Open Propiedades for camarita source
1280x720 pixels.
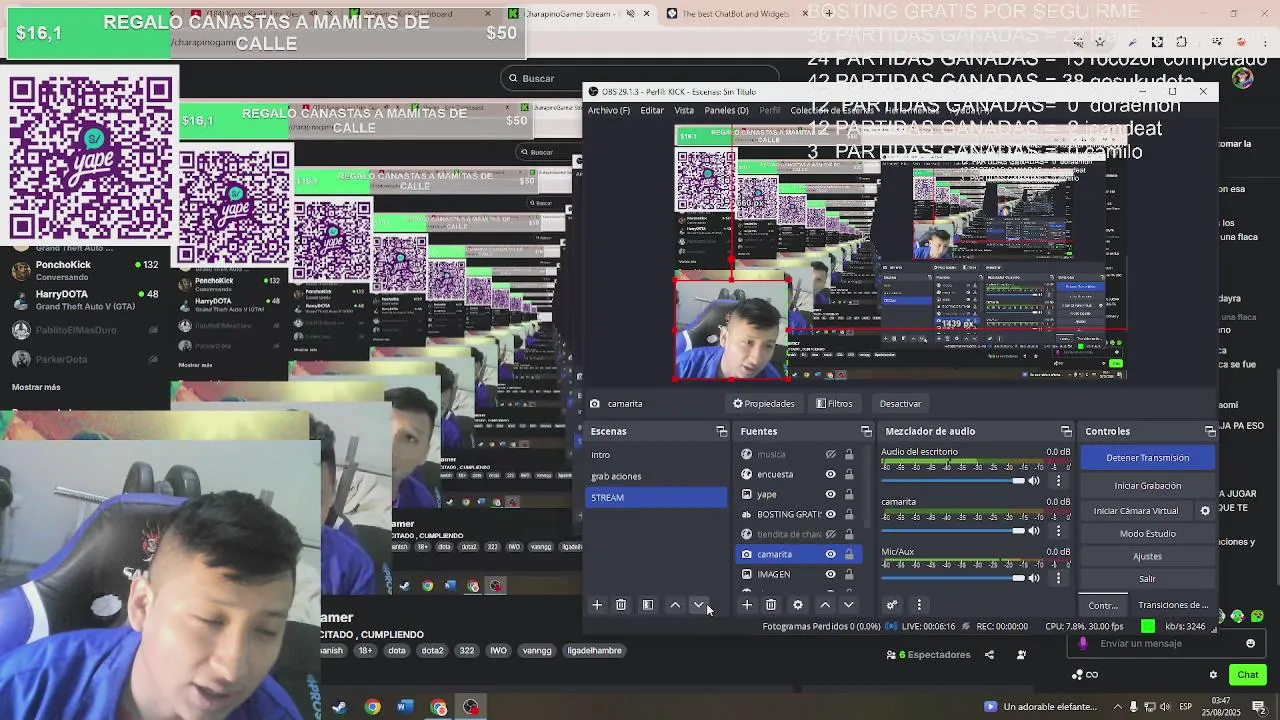[x=764, y=404]
